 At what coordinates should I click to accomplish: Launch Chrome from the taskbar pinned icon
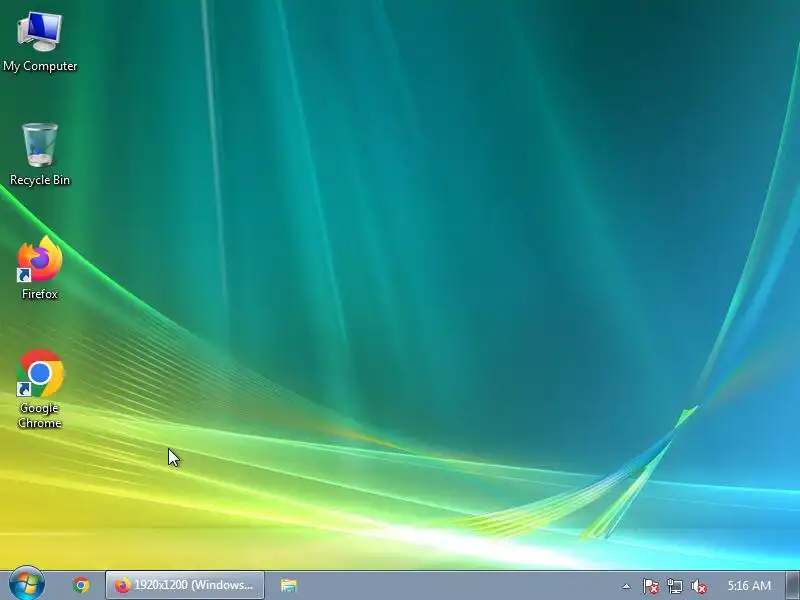point(81,585)
